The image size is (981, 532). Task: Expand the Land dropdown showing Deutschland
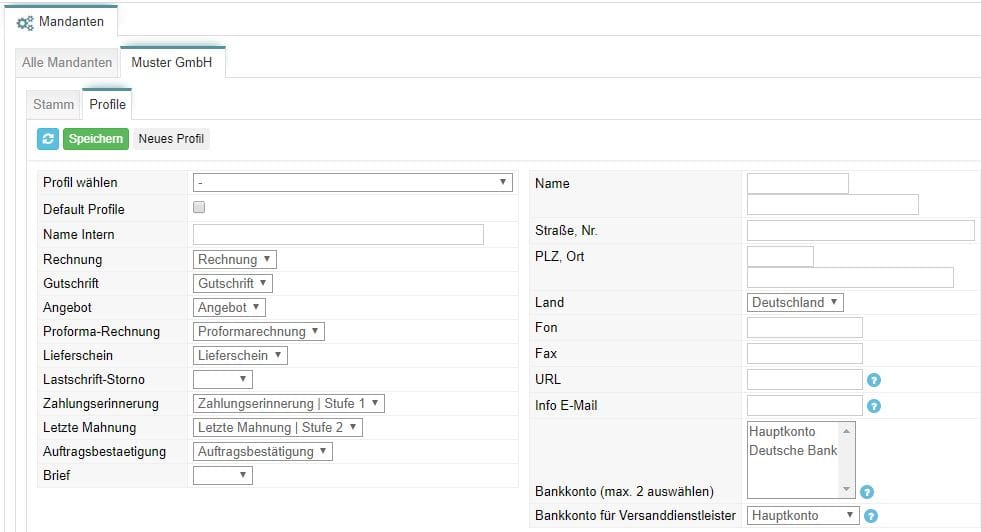[795, 302]
